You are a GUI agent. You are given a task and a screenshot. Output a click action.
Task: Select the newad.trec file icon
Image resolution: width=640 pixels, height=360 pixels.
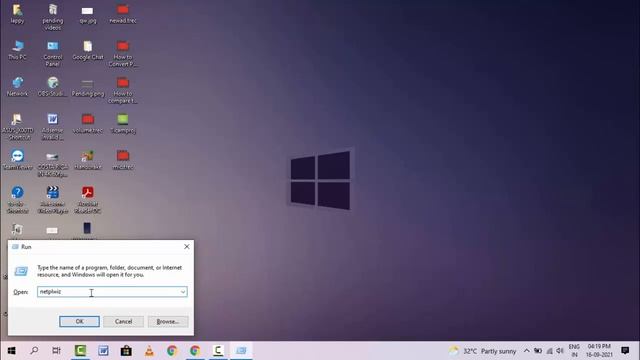tap(123, 13)
